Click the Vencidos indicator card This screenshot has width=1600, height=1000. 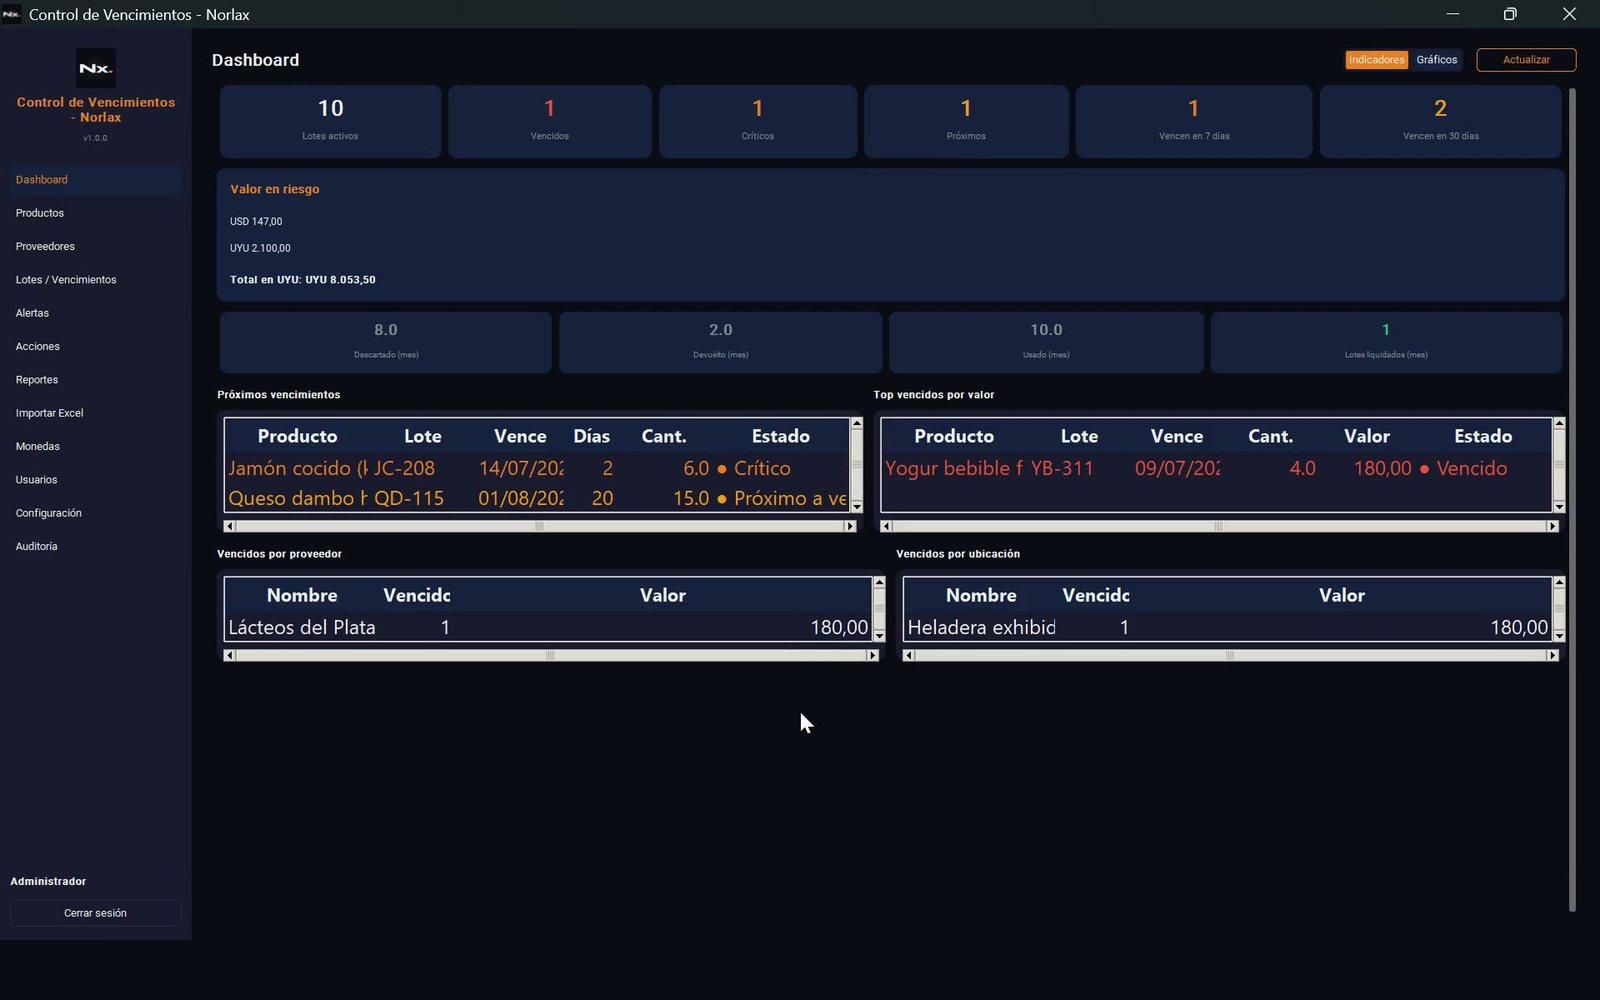[549, 121]
